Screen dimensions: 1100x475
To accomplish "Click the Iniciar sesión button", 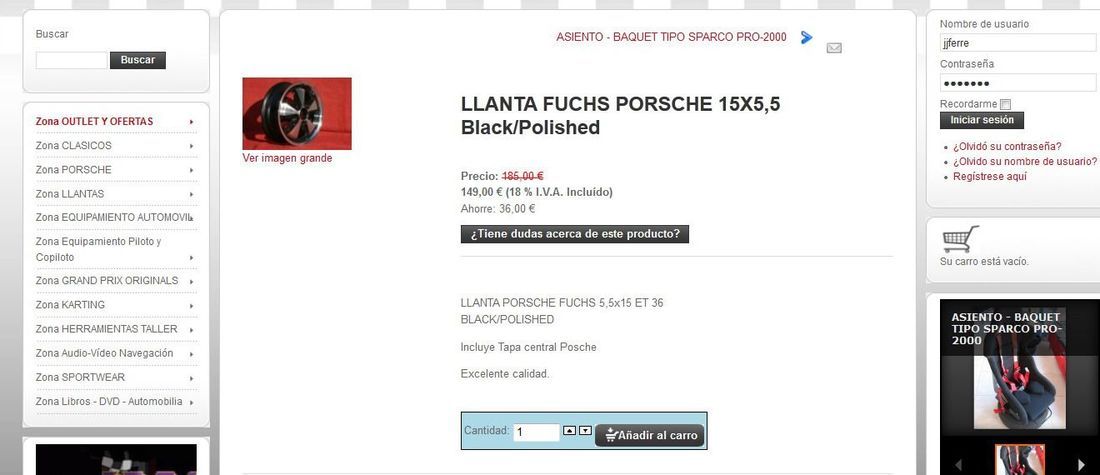I will pyautogui.click(x=981, y=120).
